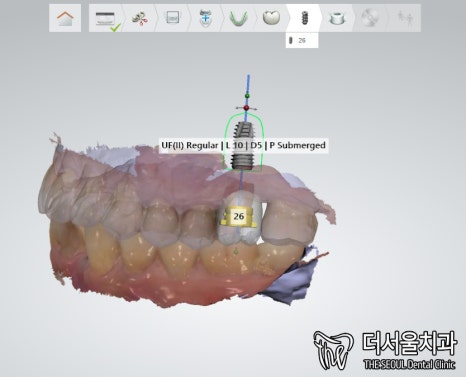The image size is (466, 377).
Task: Grab the red rotation handle on implant axis
Action: click(247, 108)
